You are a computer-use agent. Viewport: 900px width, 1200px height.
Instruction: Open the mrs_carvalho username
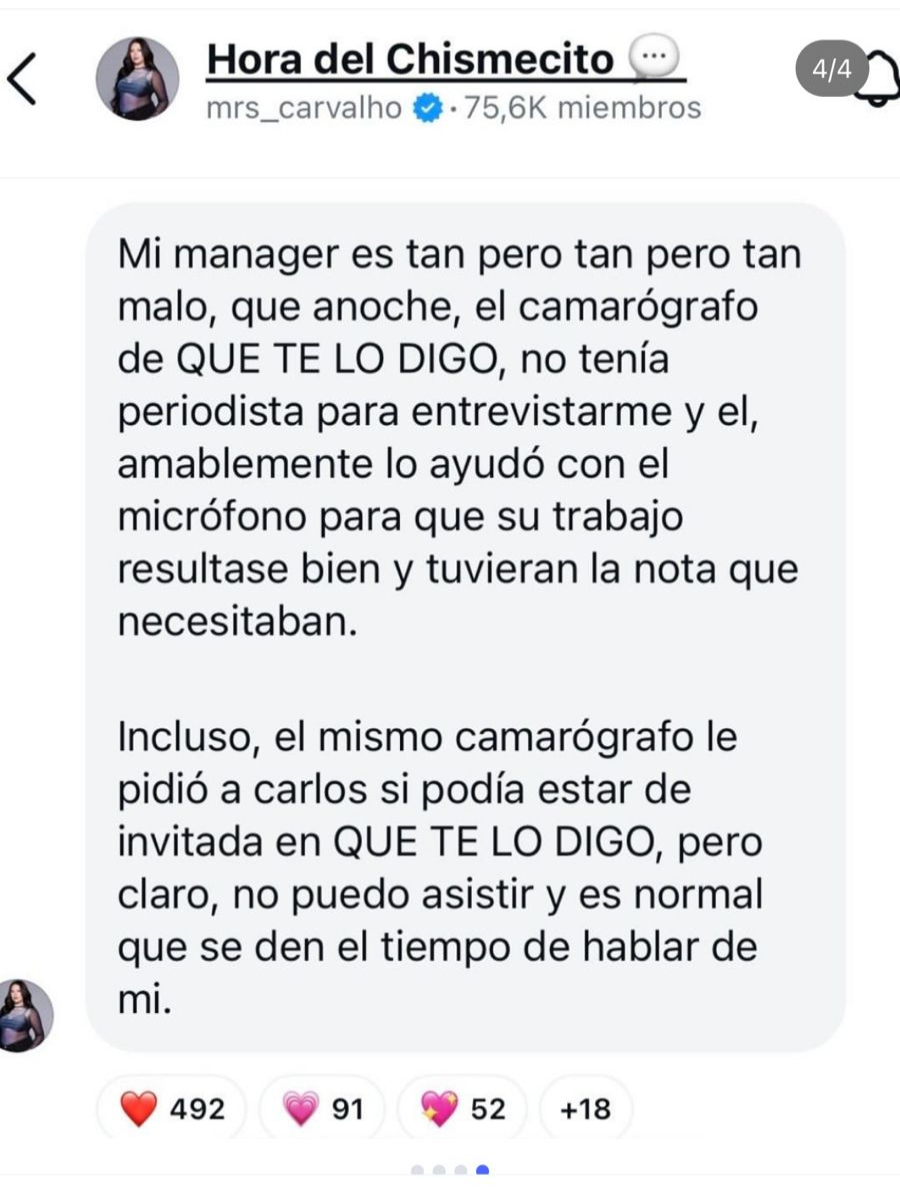click(305, 107)
